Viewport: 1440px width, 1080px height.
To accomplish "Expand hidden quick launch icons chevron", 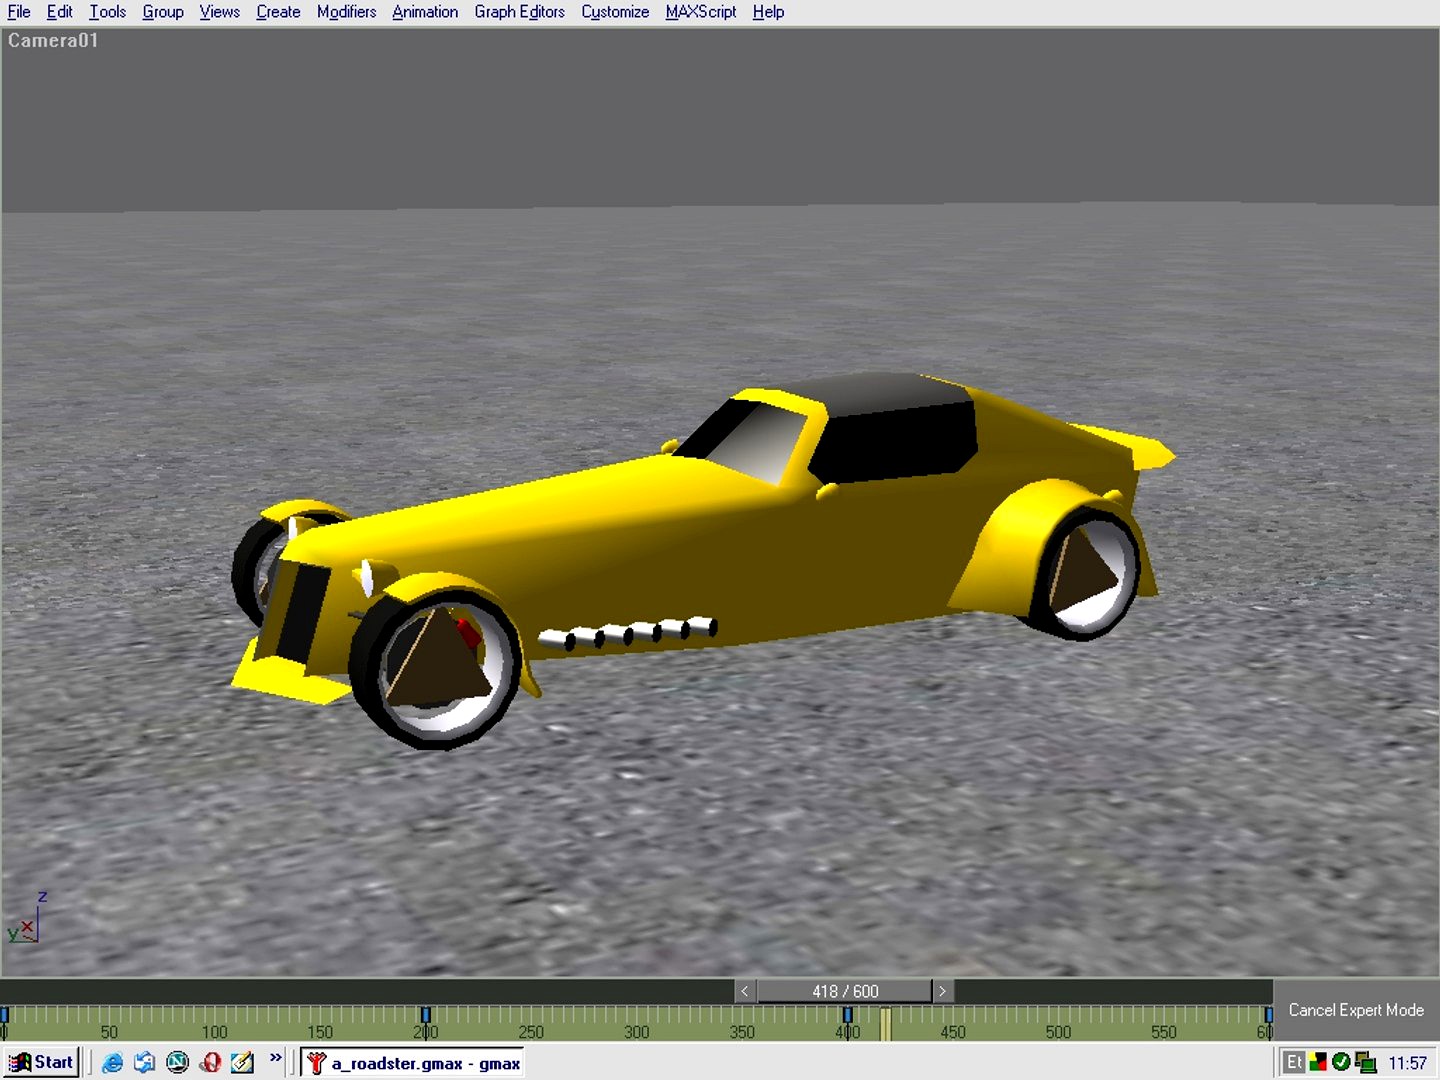I will [276, 1058].
